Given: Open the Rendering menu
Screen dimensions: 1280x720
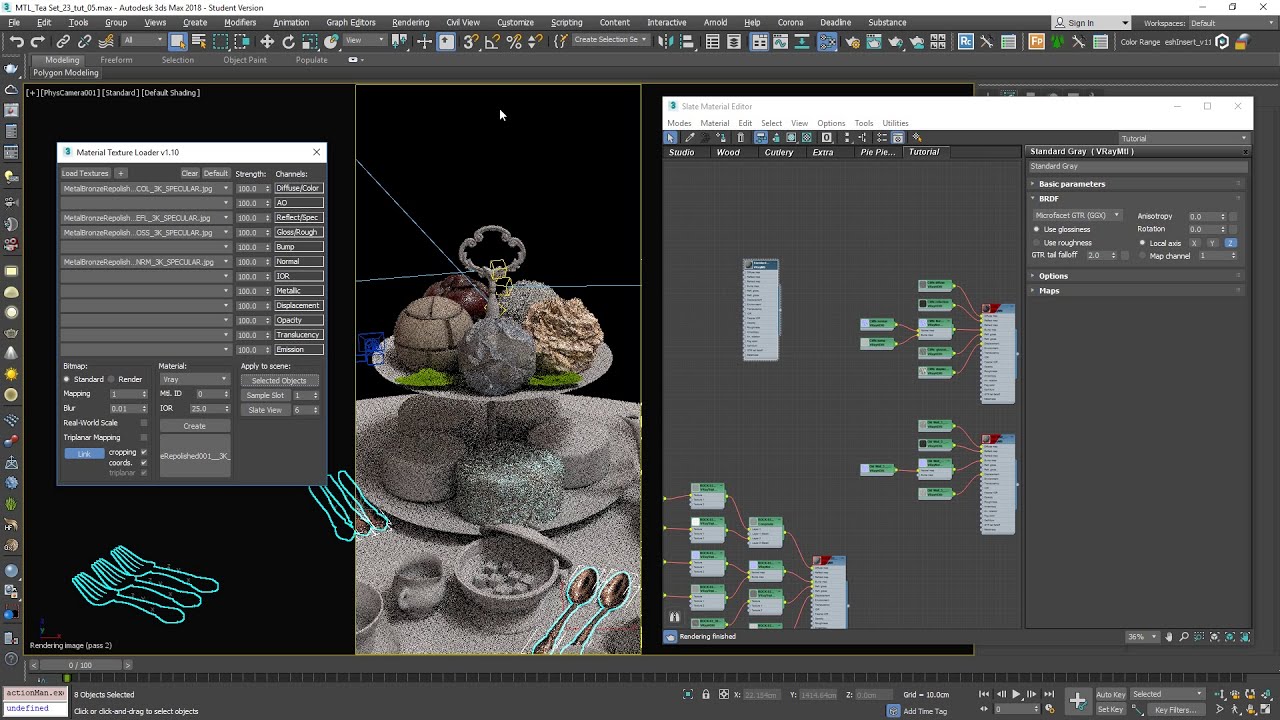Looking at the screenshot, I should (409, 22).
